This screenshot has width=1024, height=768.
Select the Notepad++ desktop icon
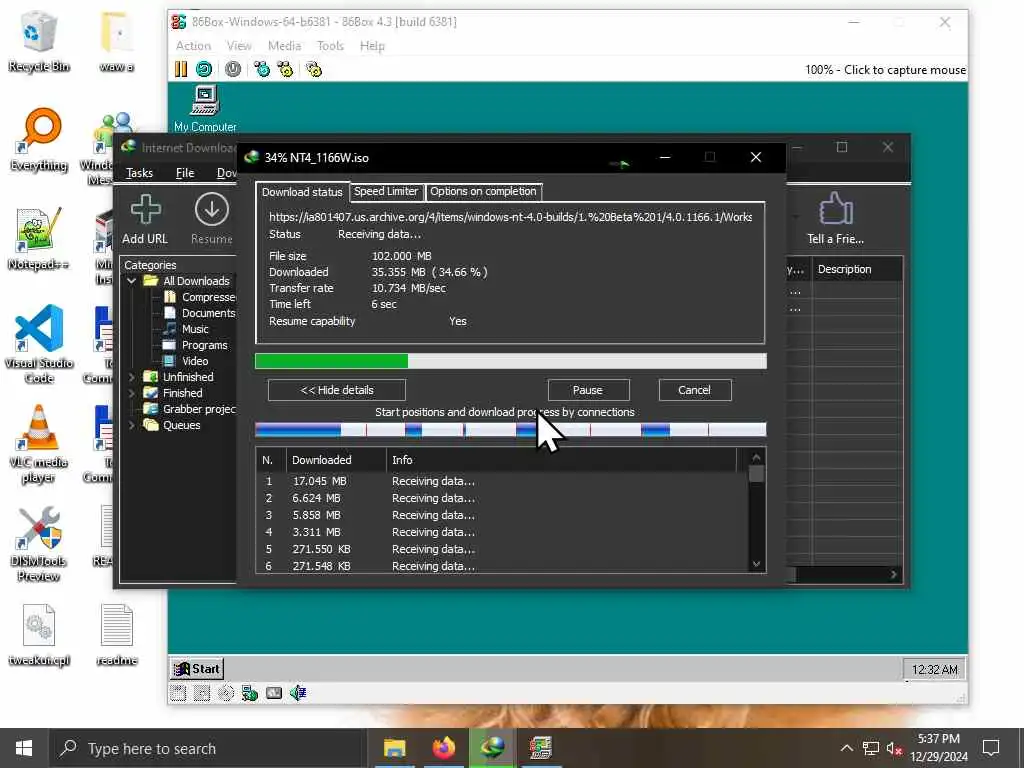pyautogui.click(x=39, y=239)
